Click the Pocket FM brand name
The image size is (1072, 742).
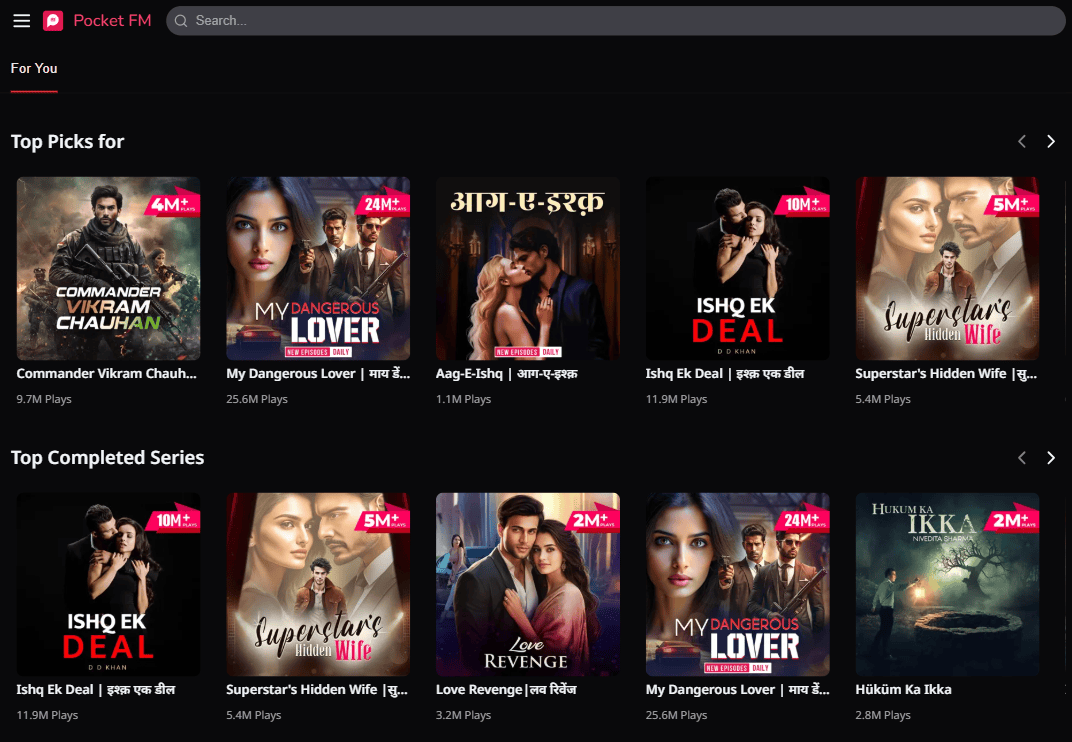pyautogui.click(x=112, y=21)
